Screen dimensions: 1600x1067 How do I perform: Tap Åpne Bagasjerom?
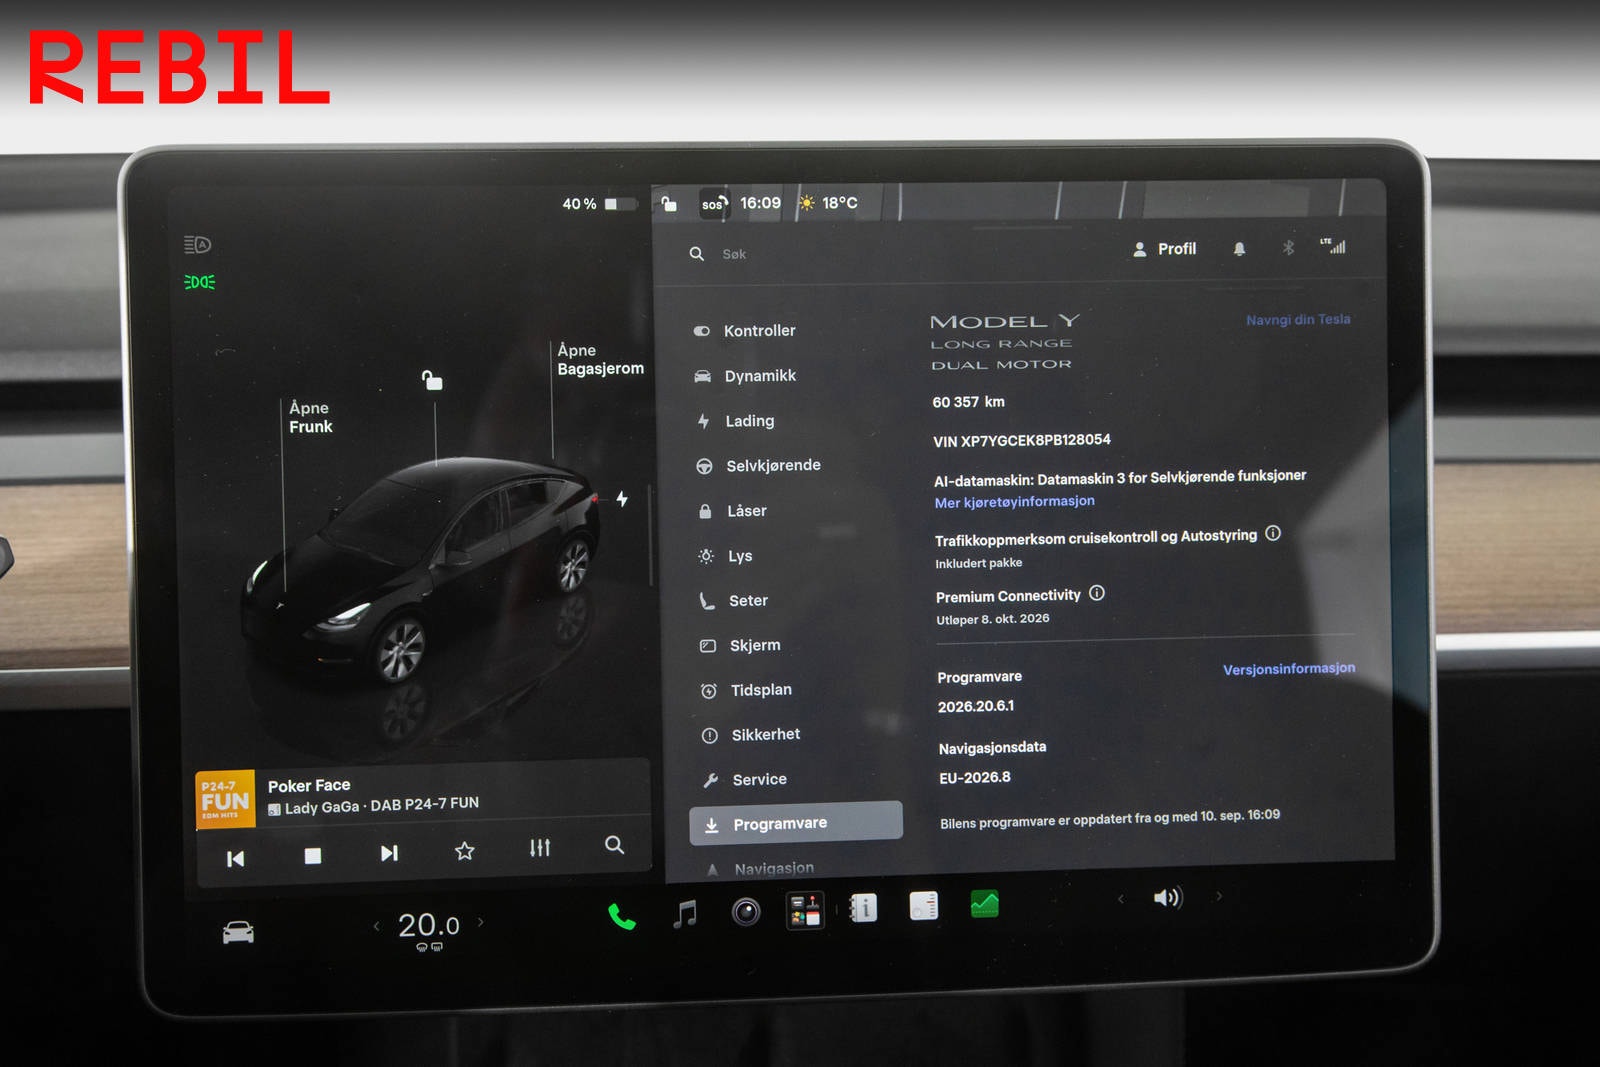click(600, 359)
